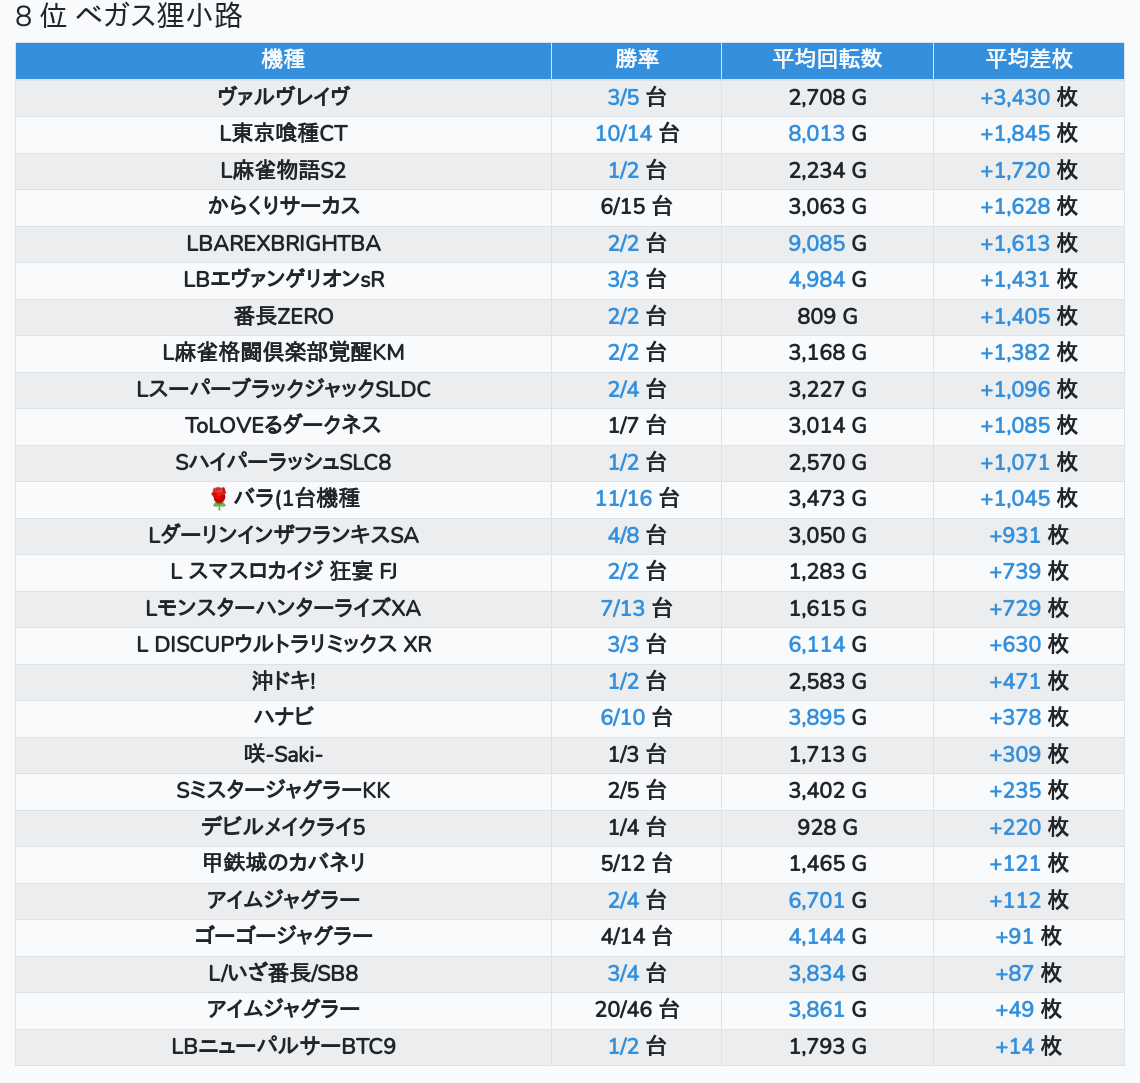
Task: Click the 6/15 台 win rate cell
Action: point(637,206)
